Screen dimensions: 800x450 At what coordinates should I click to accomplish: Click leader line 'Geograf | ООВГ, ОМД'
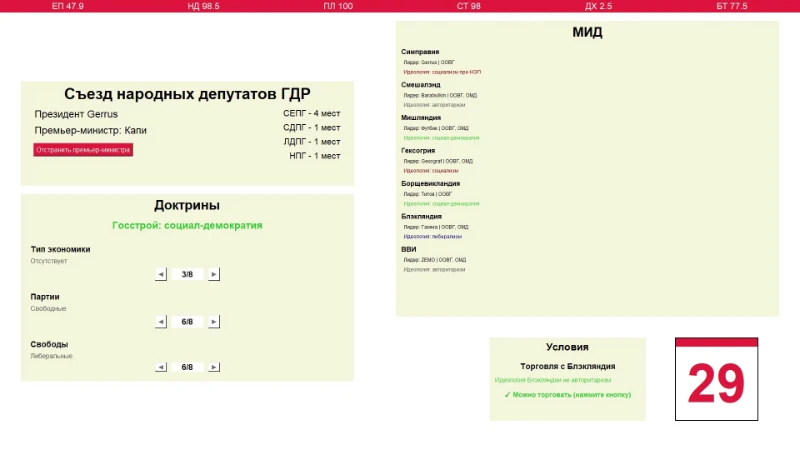(x=438, y=161)
